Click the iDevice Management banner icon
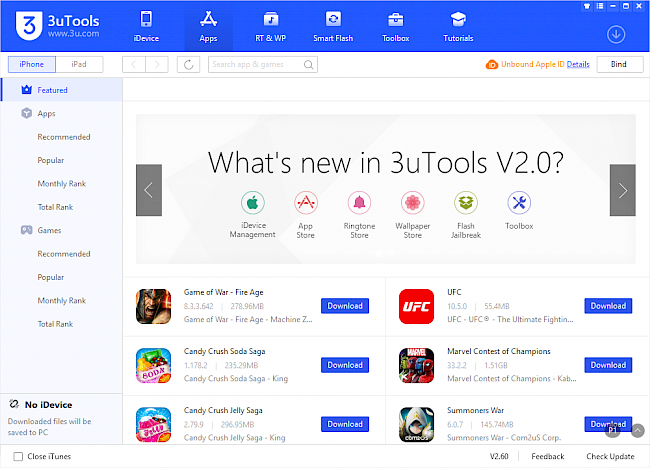Viewport: 650px width, 468px height. [x=252, y=203]
